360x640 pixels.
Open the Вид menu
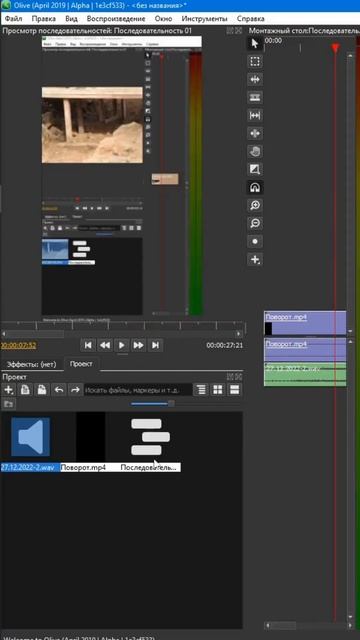(x=71, y=19)
